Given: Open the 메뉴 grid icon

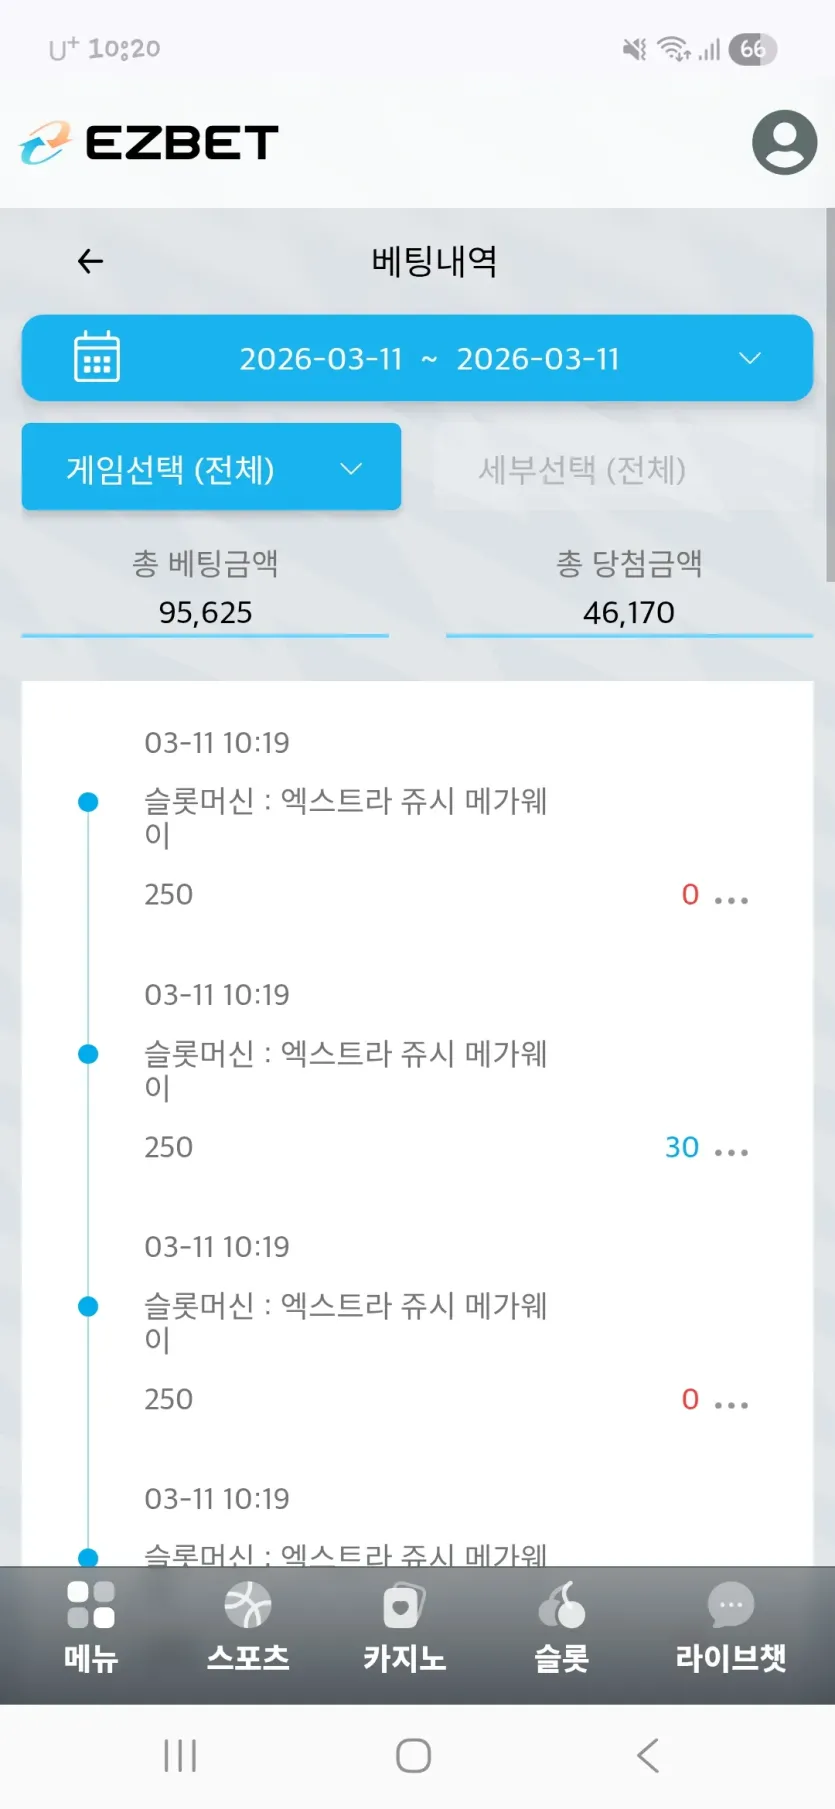Looking at the screenshot, I should click(91, 1625).
